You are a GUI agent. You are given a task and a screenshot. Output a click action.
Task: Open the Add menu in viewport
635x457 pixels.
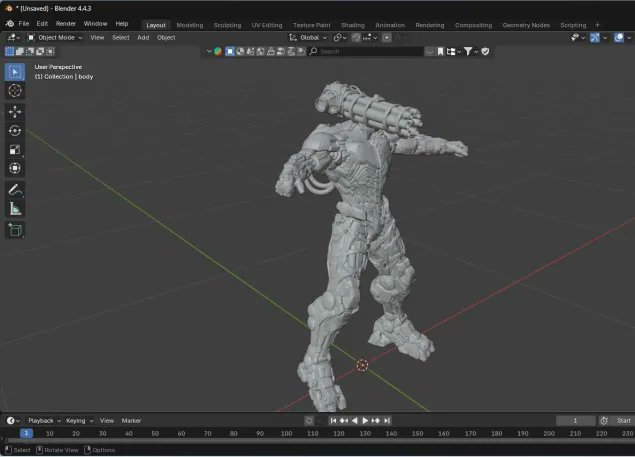click(143, 38)
